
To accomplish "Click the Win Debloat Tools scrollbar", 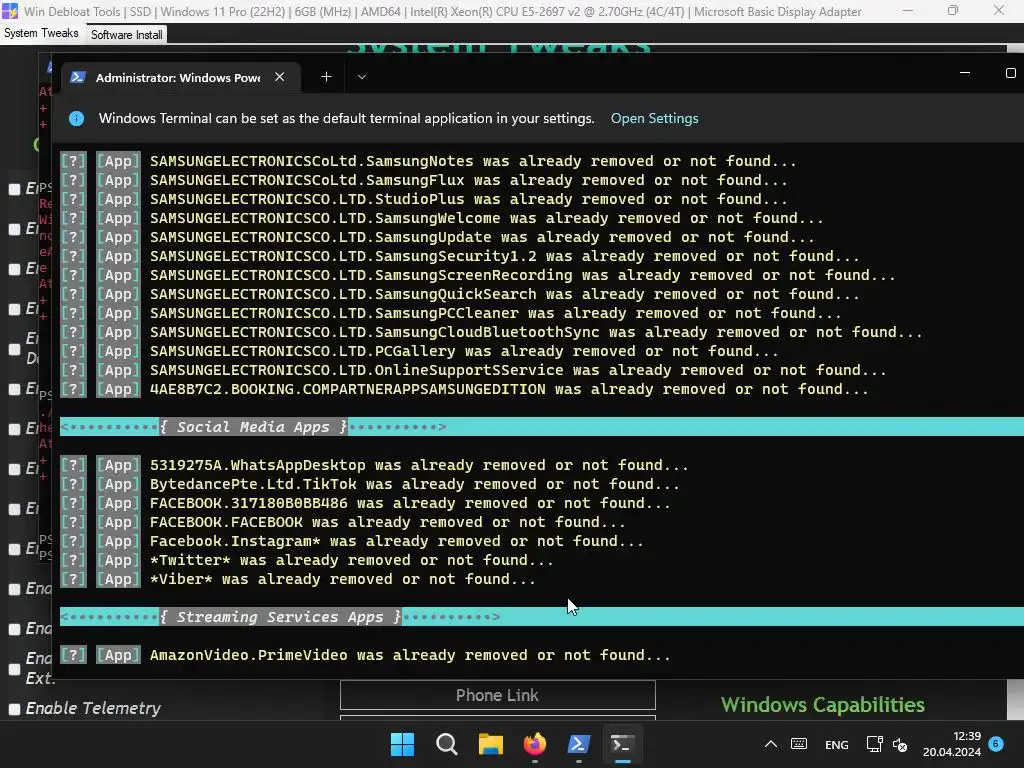I will pyautogui.click(x=1015, y=699).
